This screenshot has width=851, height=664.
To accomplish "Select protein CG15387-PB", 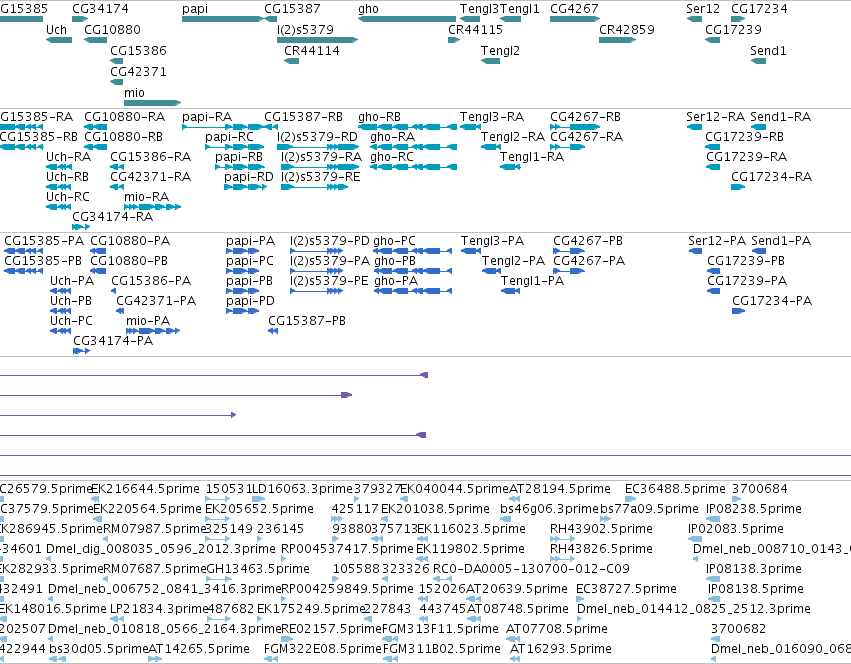I will (x=307, y=321).
